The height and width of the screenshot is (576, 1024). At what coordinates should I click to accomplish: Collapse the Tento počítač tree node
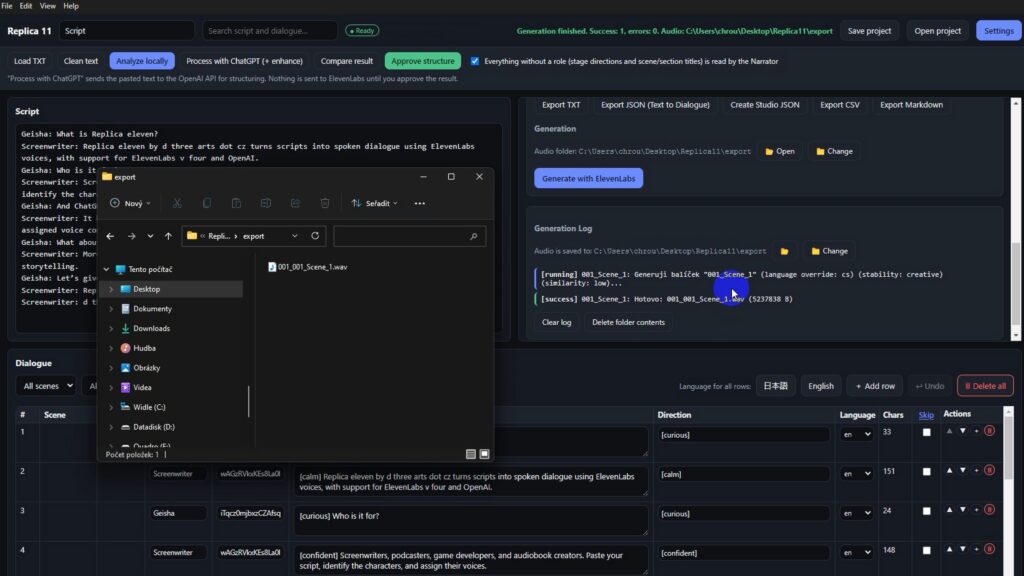[106, 269]
